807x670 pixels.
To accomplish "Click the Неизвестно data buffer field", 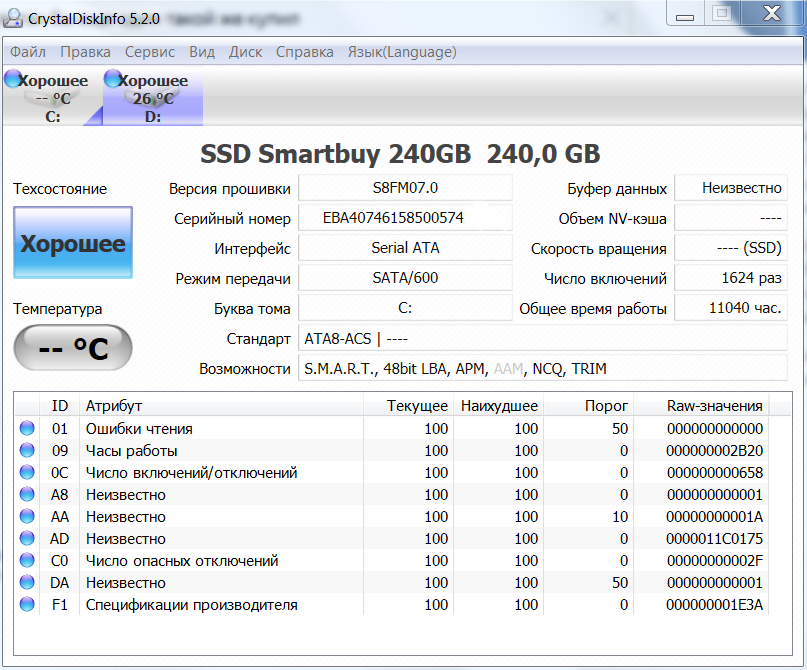I will [731, 188].
